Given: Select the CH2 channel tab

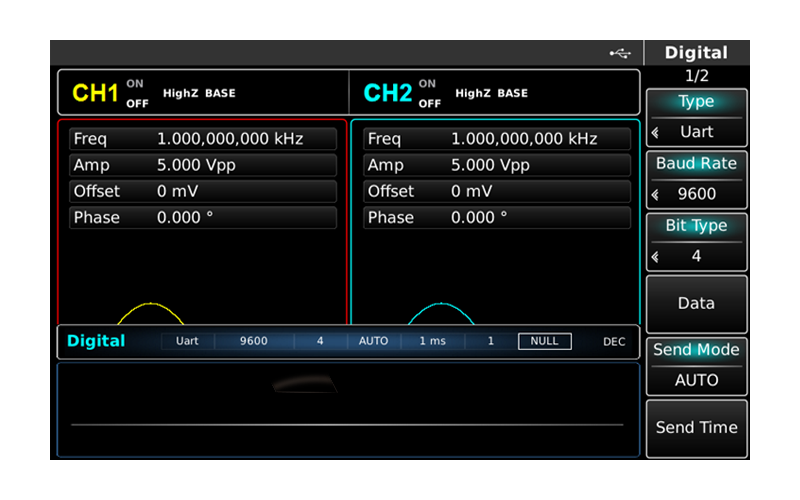Looking at the screenshot, I should click(389, 93).
